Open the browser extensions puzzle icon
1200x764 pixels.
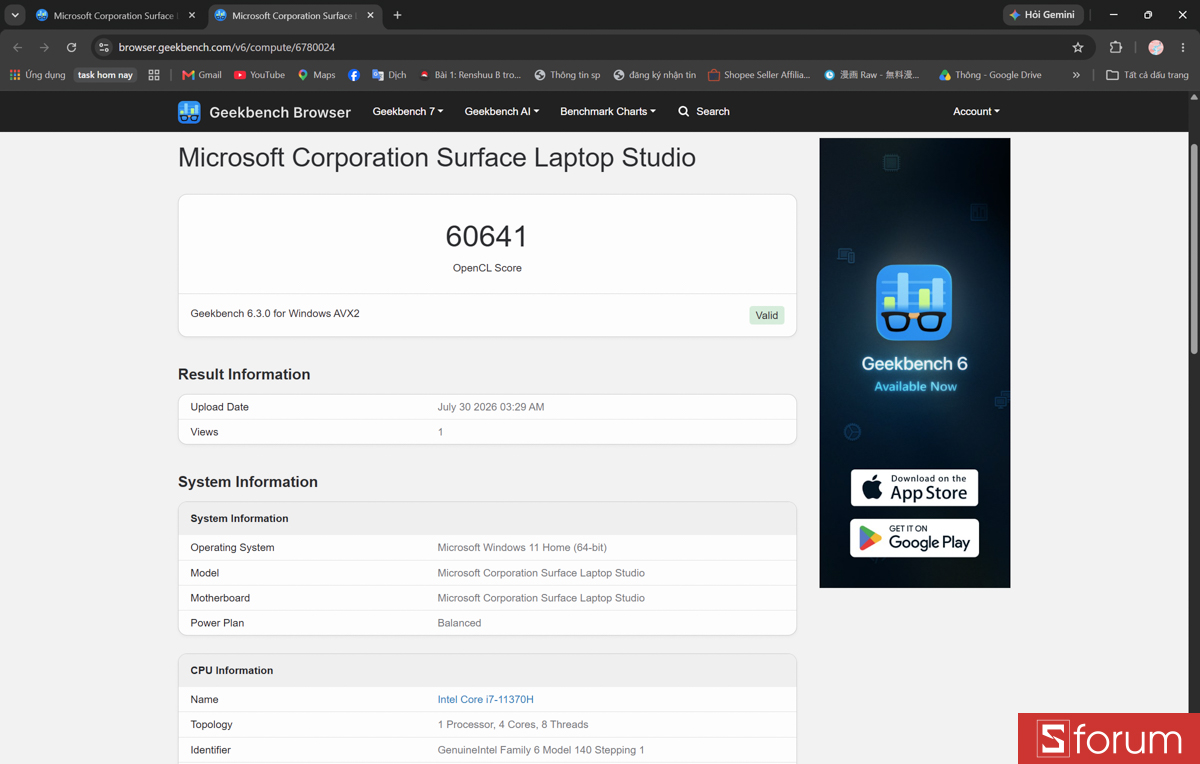point(1116,47)
